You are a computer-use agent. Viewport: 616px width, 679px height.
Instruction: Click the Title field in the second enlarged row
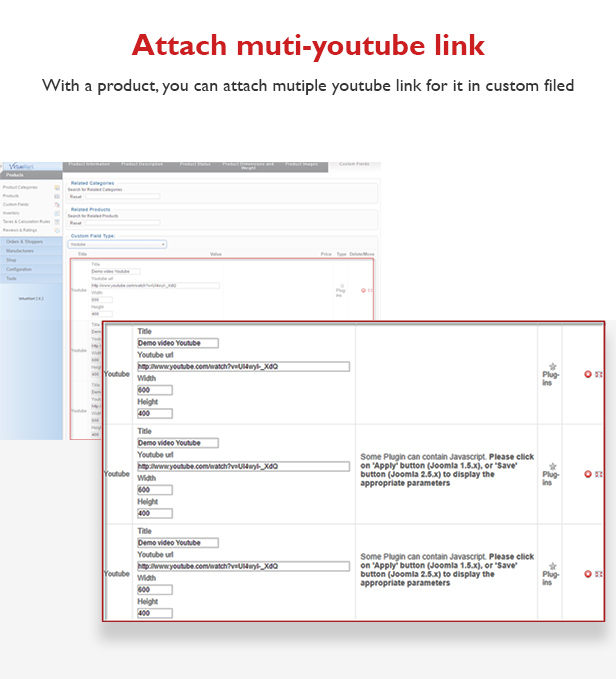178,443
